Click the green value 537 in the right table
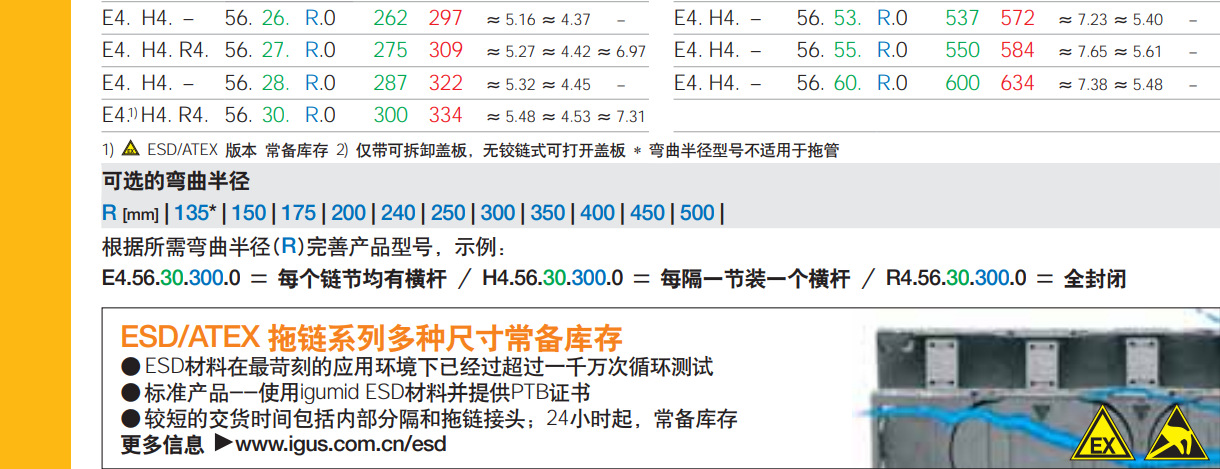Screen dimensions: 1220x469 coord(962,19)
